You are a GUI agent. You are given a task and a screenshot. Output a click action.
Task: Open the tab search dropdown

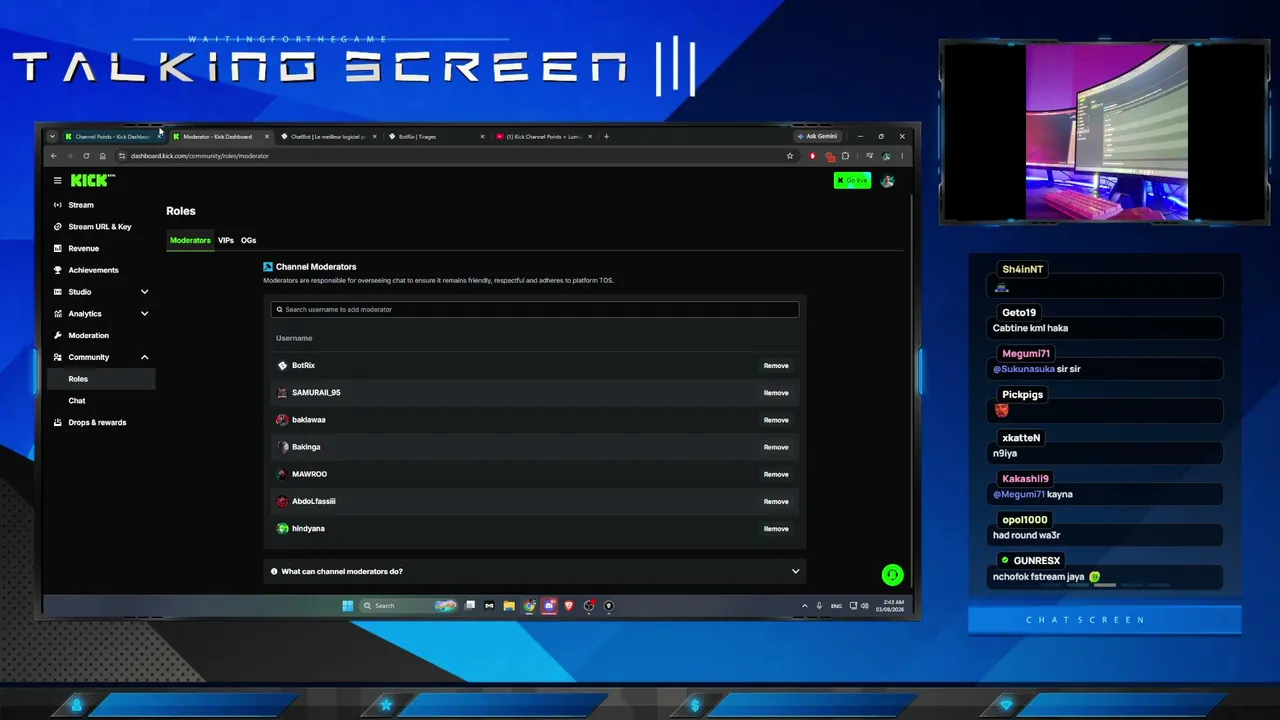click(52, 136)
